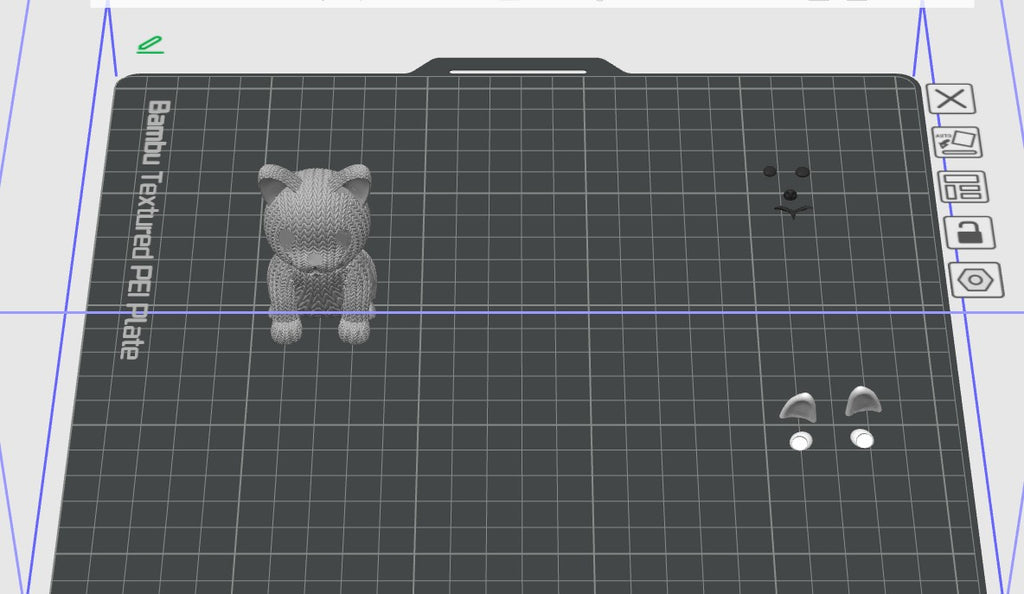Viewport: 1024px width, 594px height.
Task: Select the black nose piece
Action: (790, 195)
